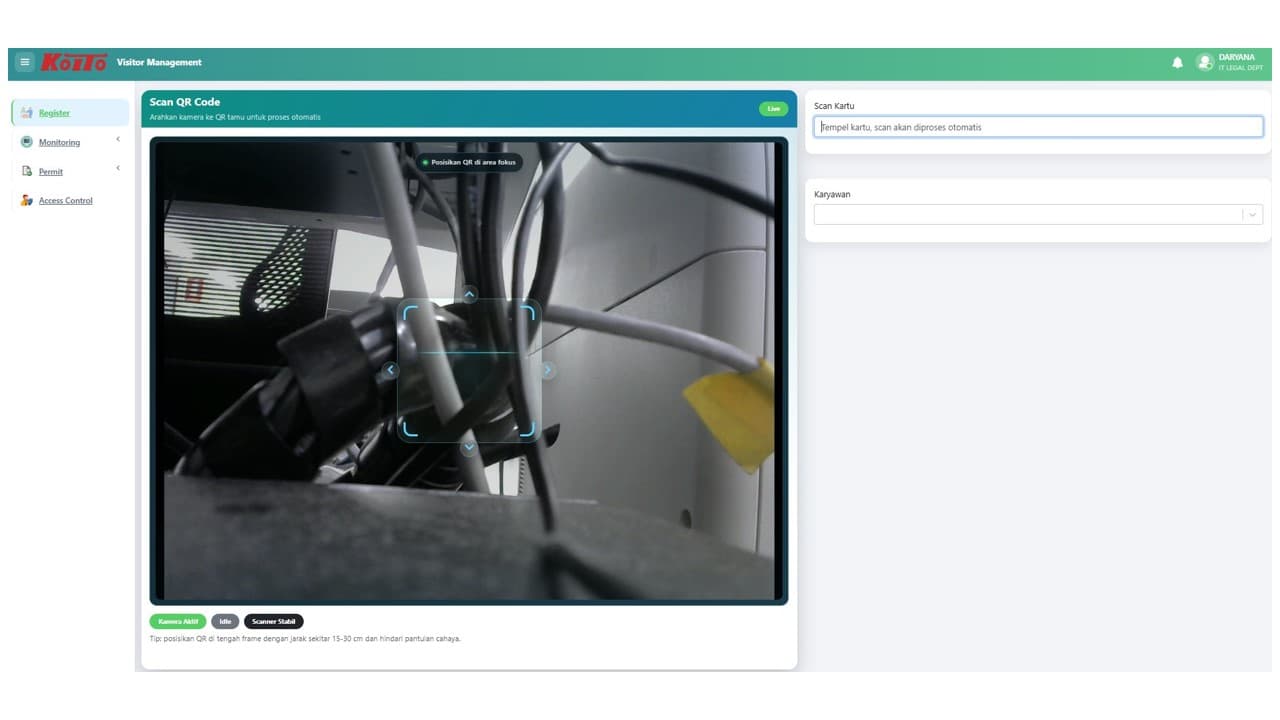Screen dimensions: 1280x720
Task: Click the Scan QR Code heading
Action: [x=185, y=102]
